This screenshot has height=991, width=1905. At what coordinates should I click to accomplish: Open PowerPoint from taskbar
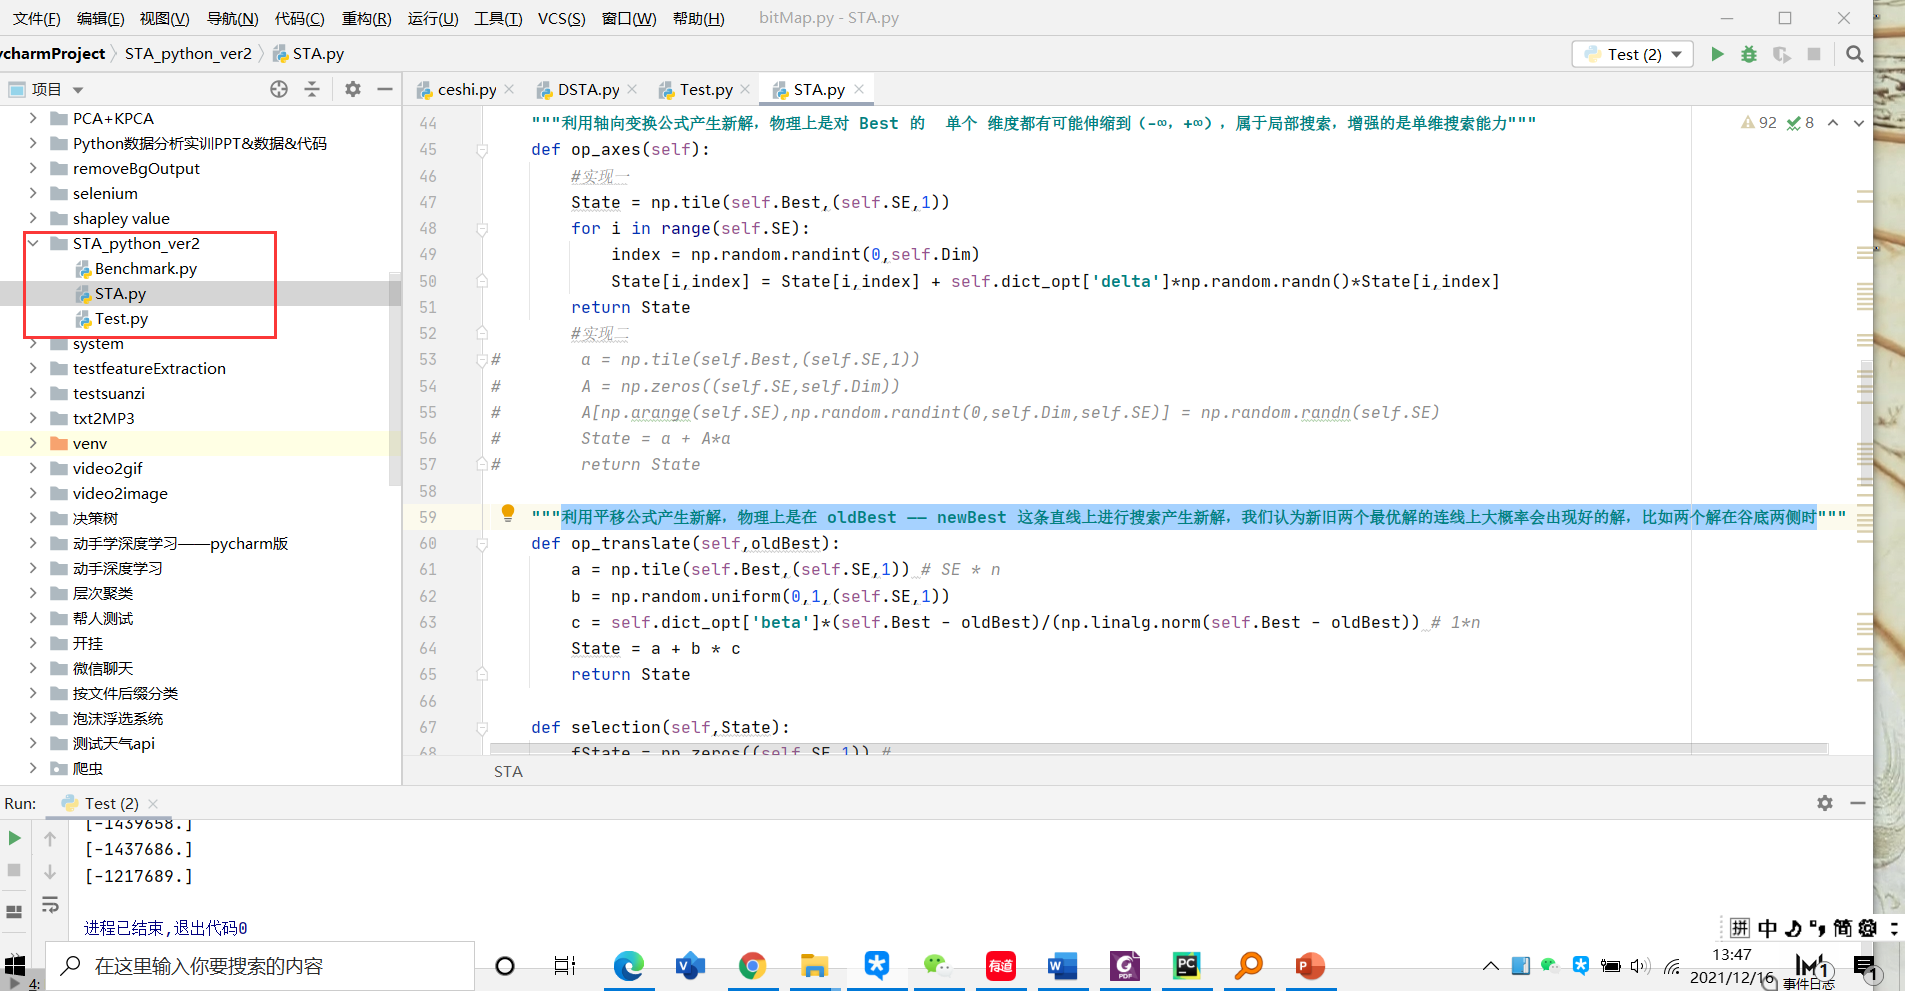click(x=1310, y=965)
